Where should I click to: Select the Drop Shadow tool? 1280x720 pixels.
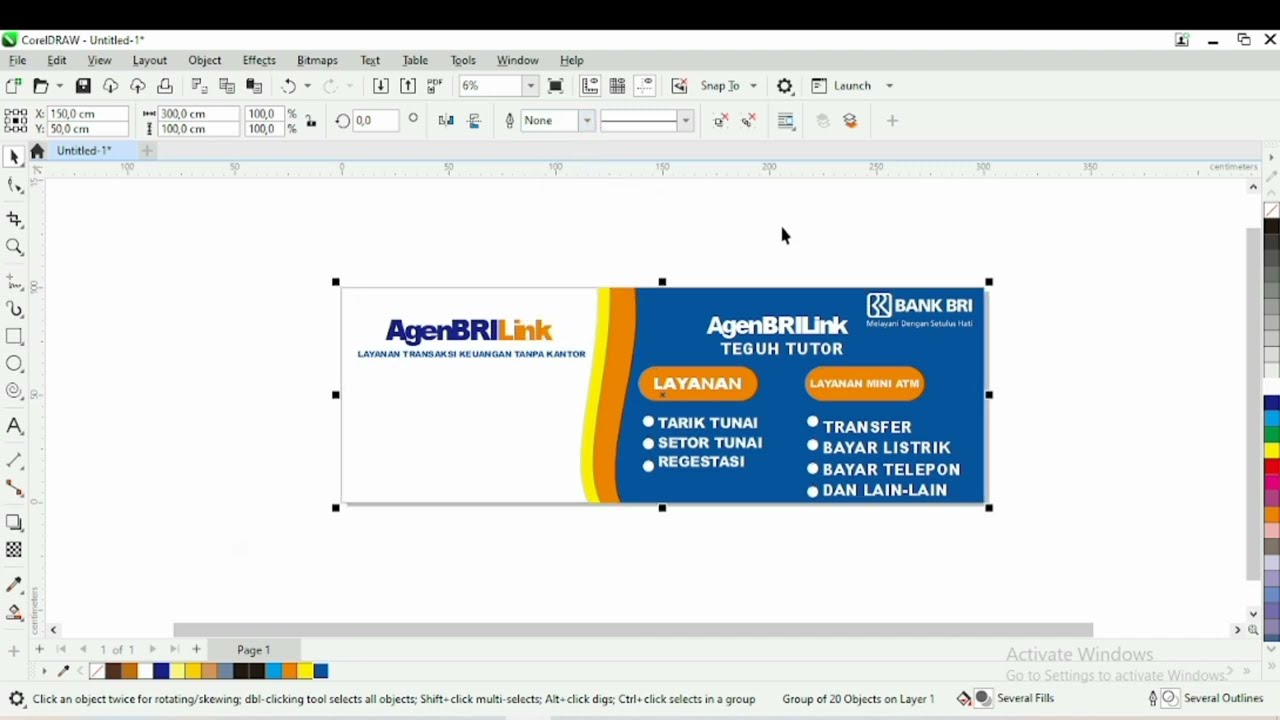coord(14,522)
